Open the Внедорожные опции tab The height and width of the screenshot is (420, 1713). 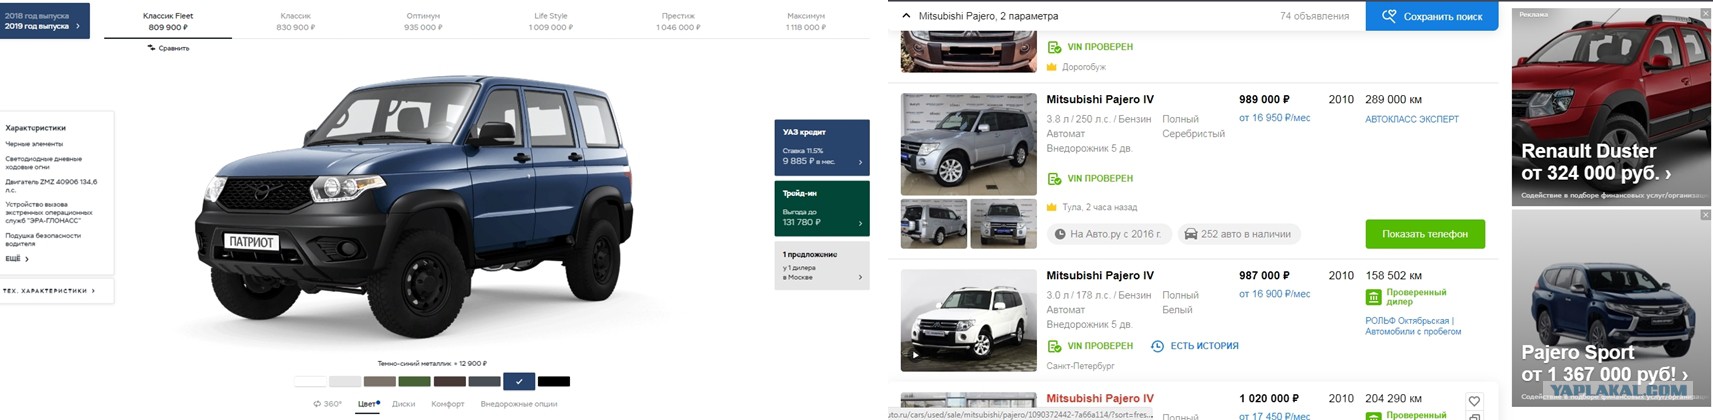pos(519,404)
